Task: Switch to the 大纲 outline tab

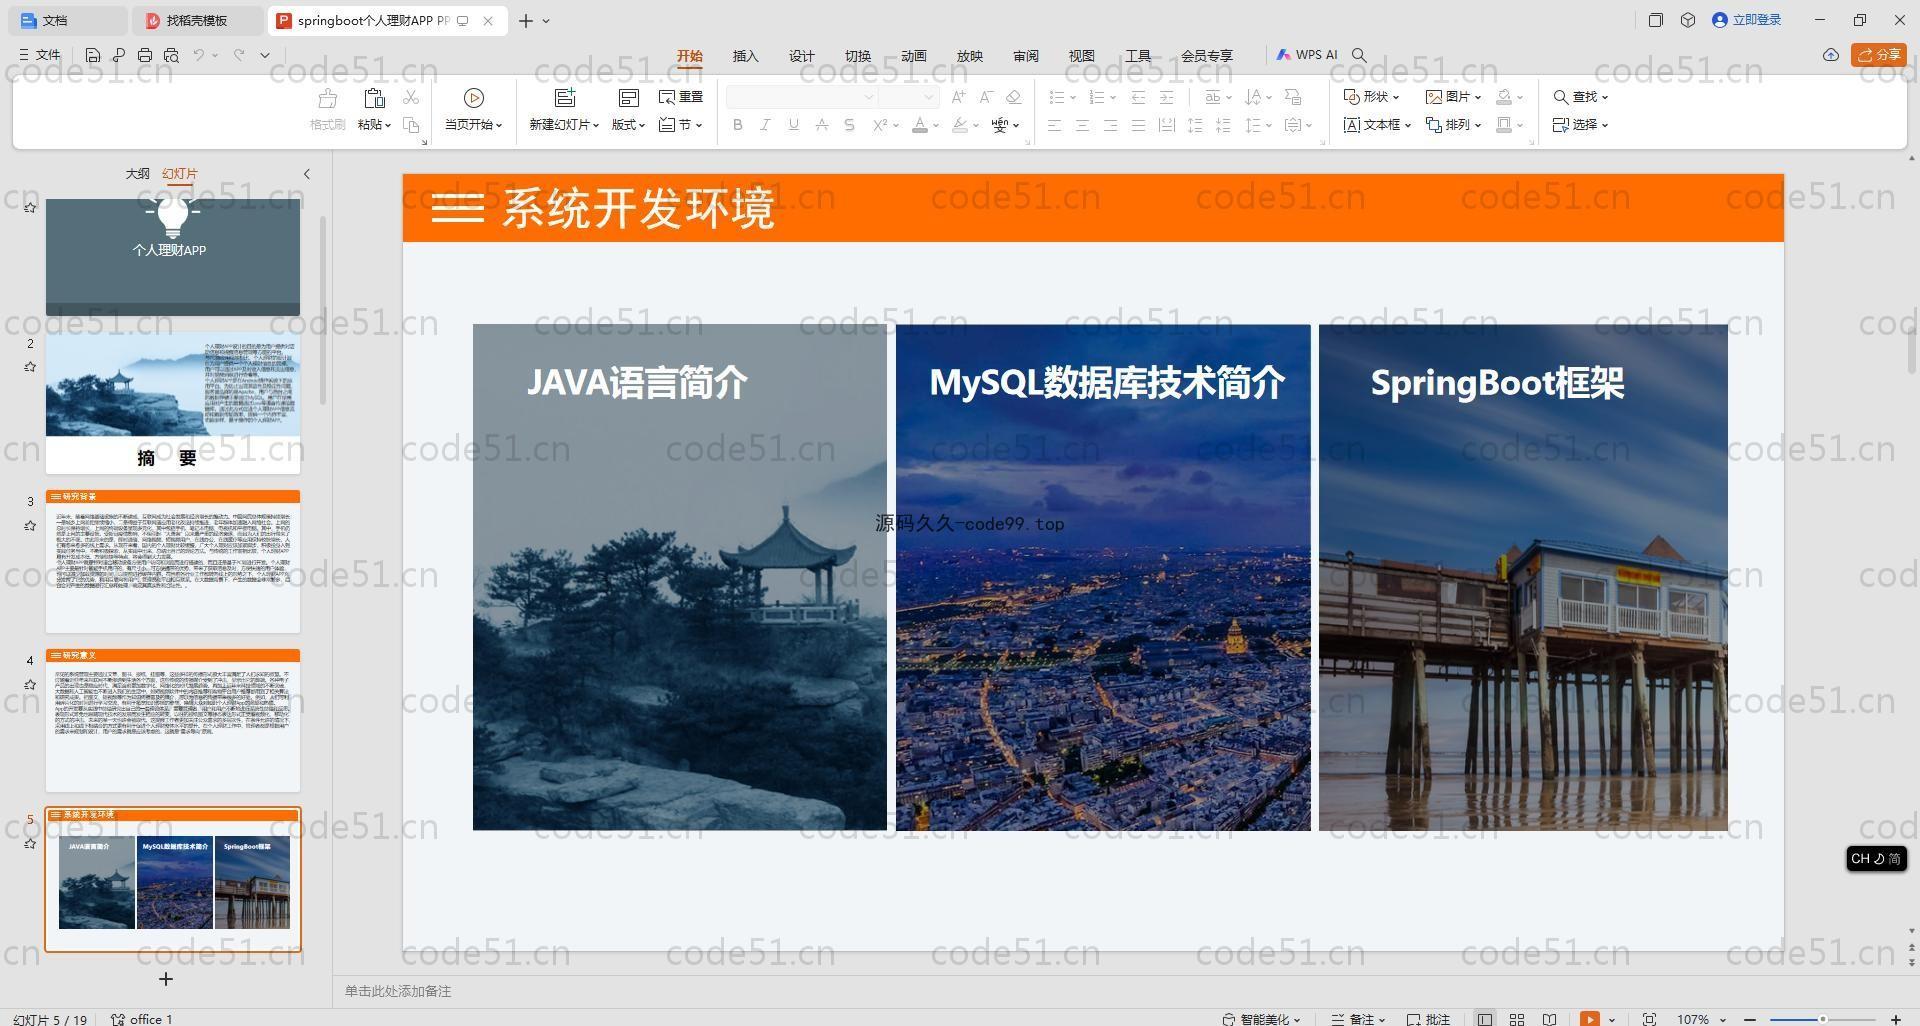Action: (138, 174)
